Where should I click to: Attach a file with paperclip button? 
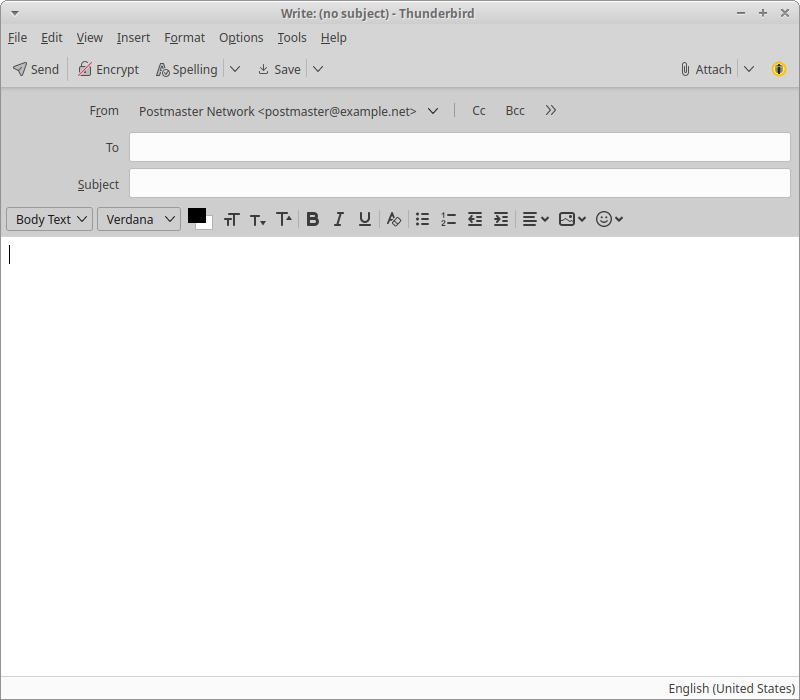[706, 69]
